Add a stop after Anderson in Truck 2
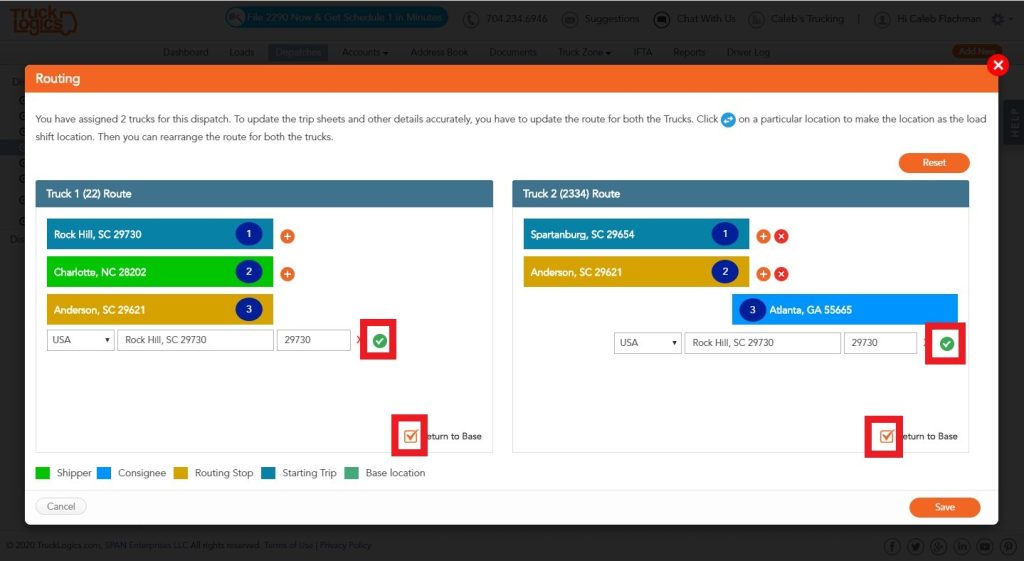Viewport: 1024px width, 561px height. point(763,274)
